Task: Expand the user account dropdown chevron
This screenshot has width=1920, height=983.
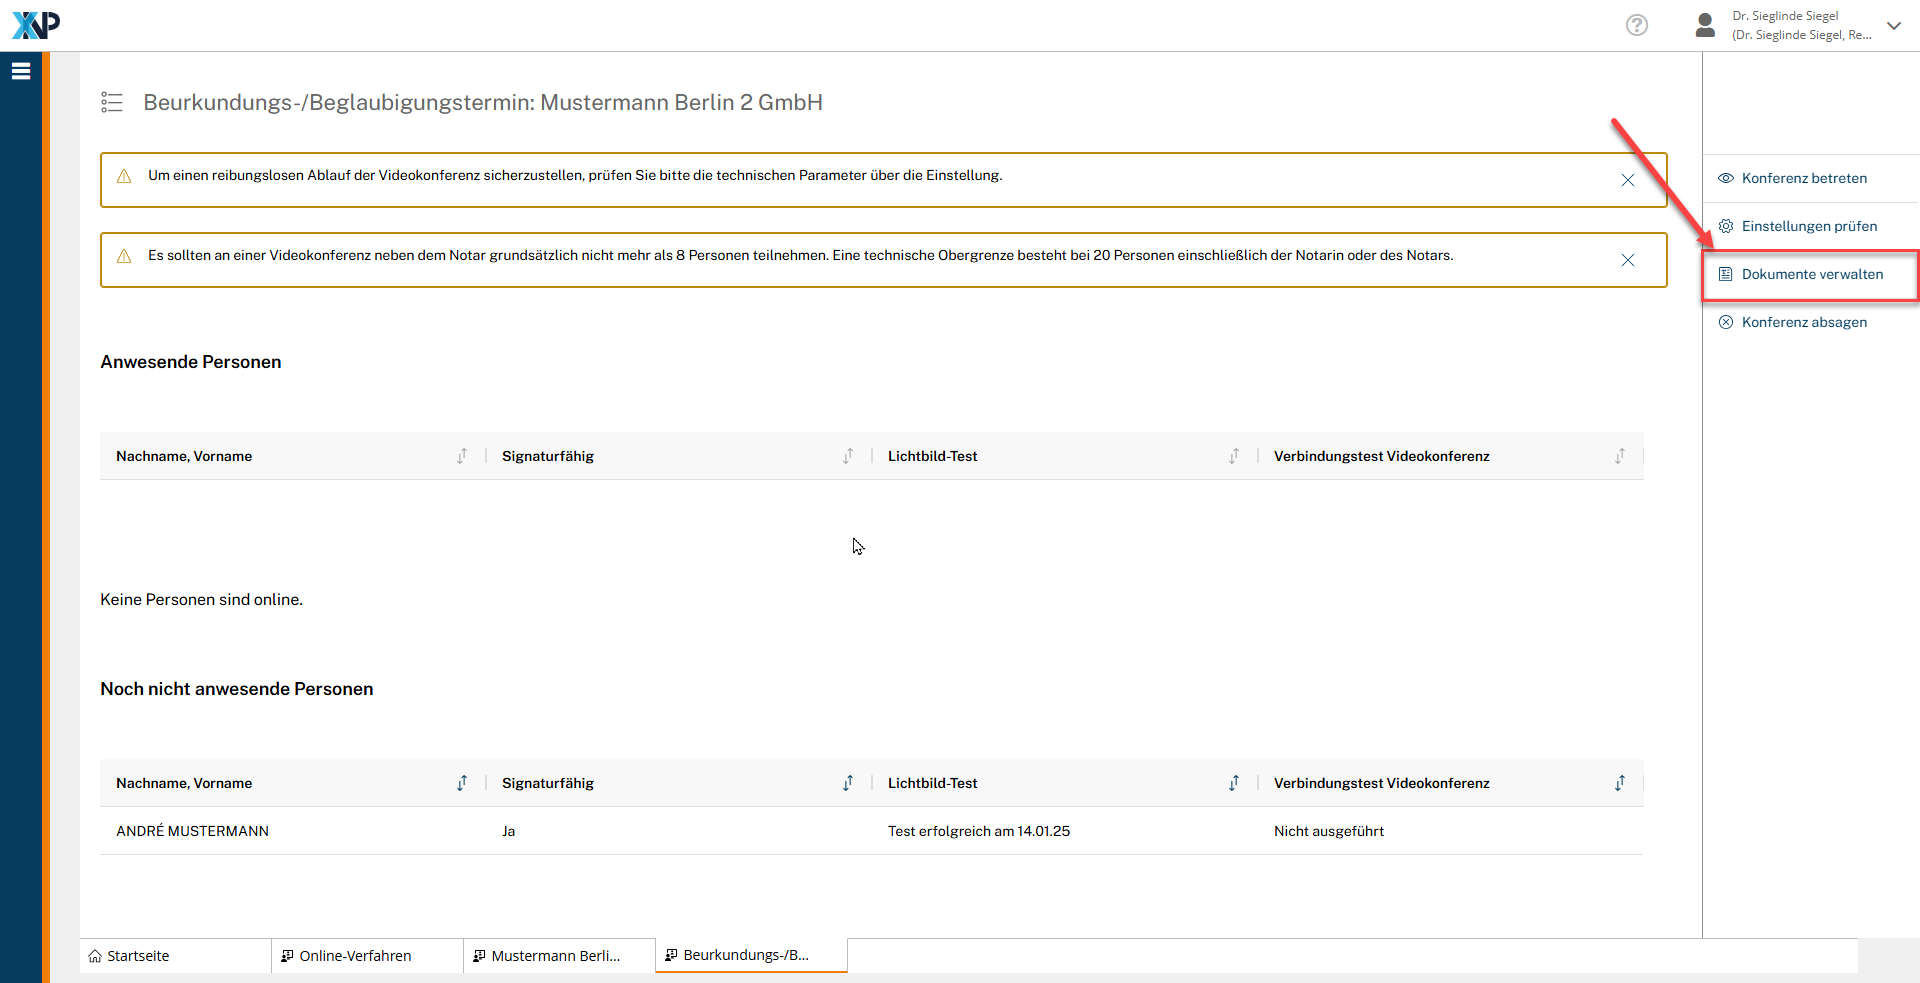Action: coord(1894,26)
